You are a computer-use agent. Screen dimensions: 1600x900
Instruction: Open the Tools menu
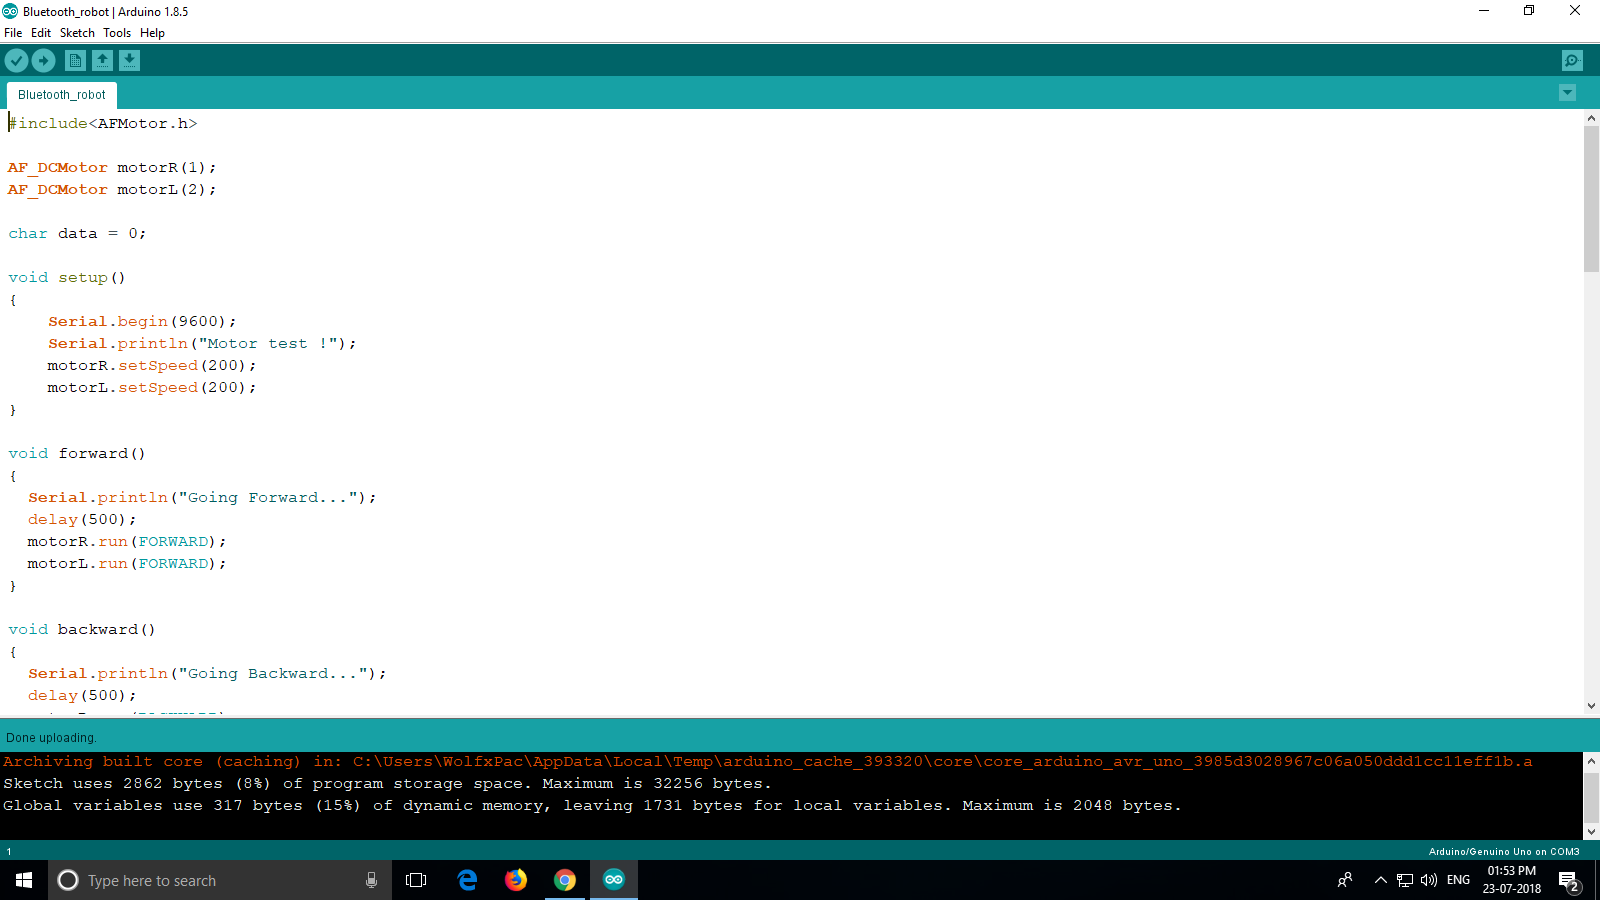click(x=117, y=33)
